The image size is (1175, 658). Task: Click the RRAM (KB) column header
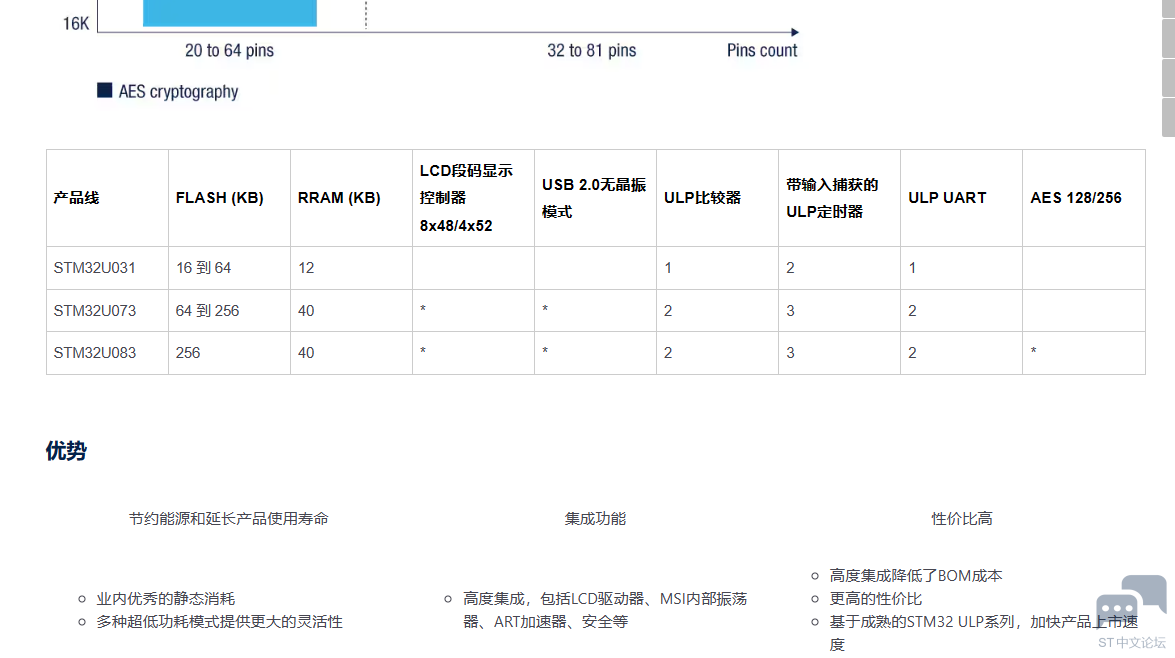pyautogui.click(x=339, y=198)
